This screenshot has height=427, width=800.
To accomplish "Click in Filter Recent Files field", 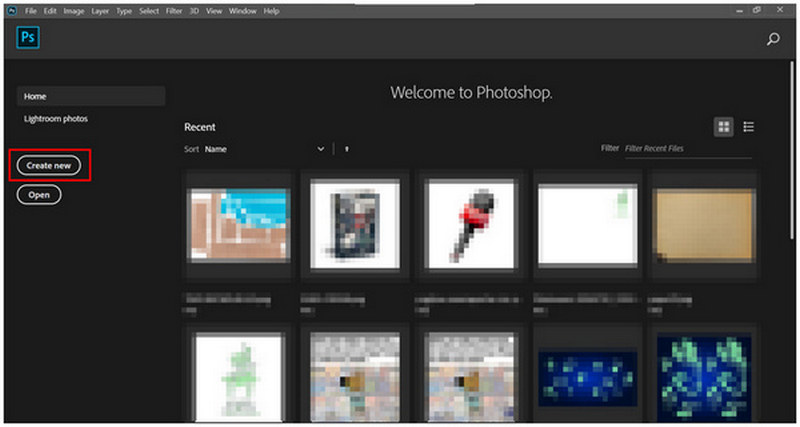I will tap(687, 149).
